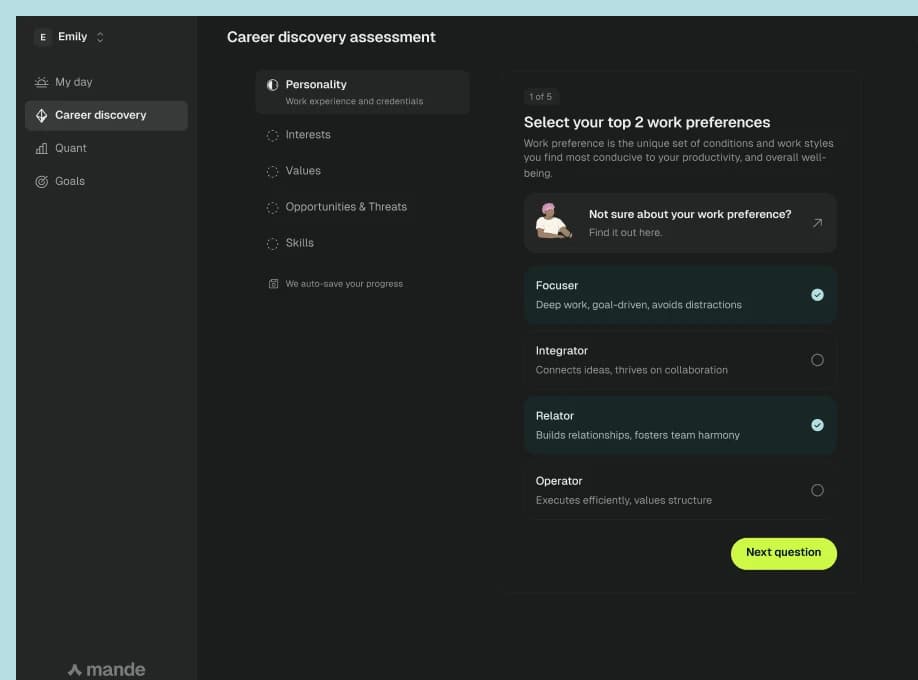Click the My day sunrise icon
This screenshot has width=918, height=680.
pos(41,82)
